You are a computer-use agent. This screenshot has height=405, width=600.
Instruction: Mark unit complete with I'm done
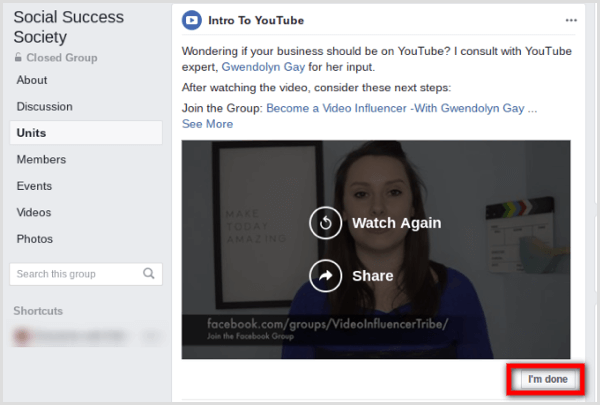click(x=548, y=379)
